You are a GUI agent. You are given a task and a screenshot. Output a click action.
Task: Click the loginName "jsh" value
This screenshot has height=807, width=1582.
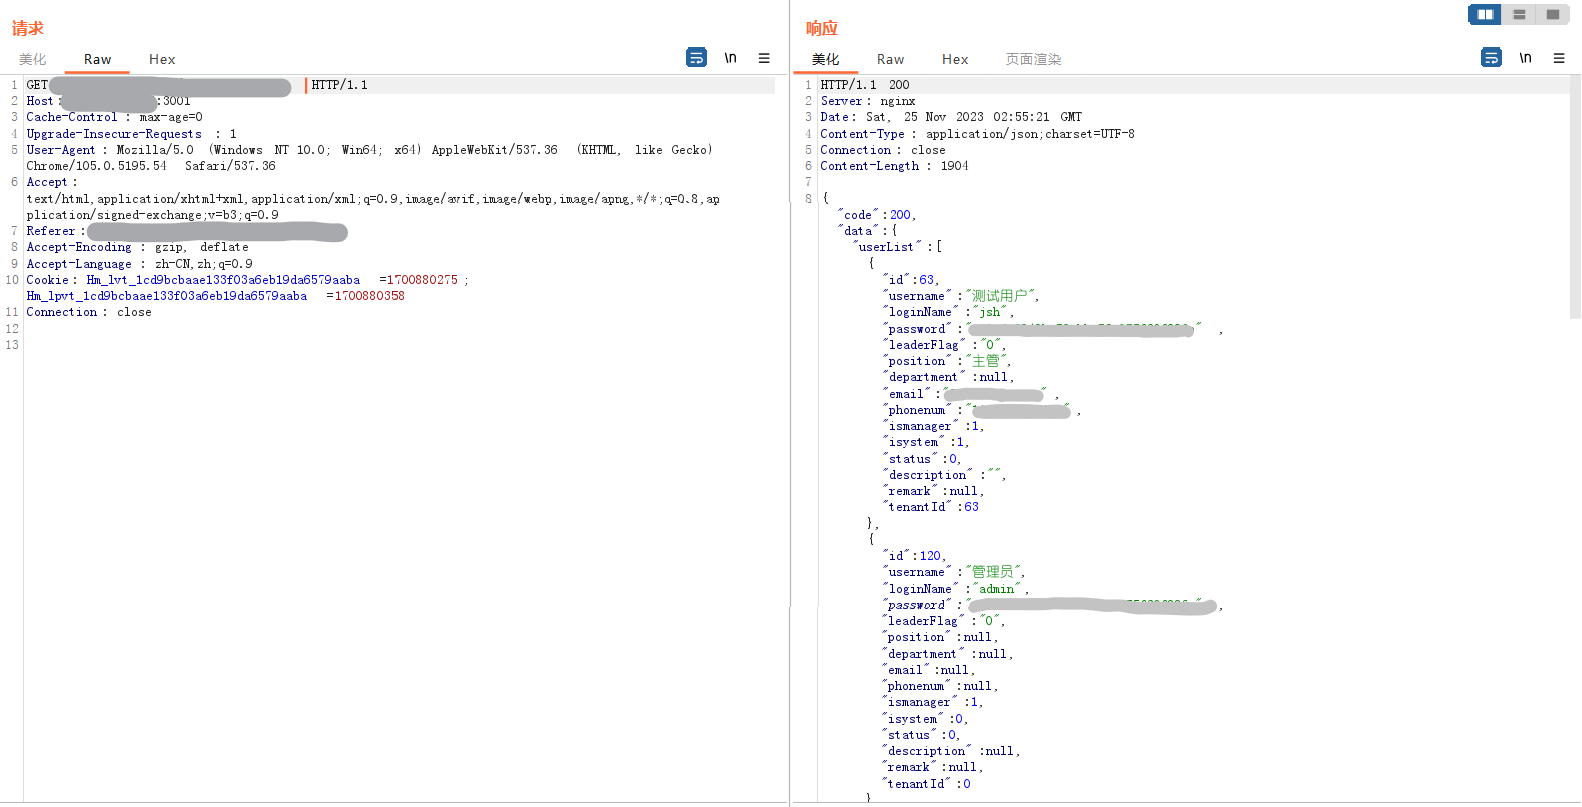pos(990,312)
